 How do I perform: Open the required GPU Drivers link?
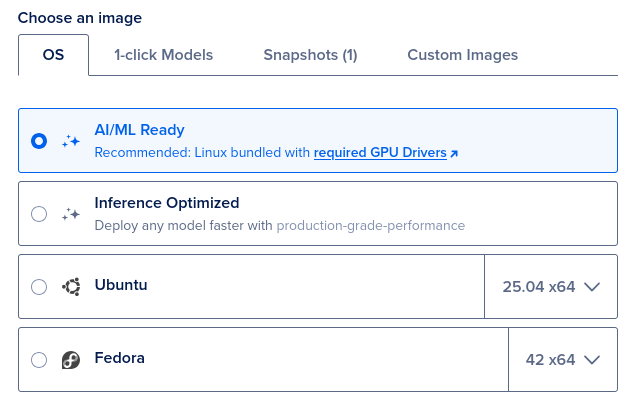pos(380,154)
